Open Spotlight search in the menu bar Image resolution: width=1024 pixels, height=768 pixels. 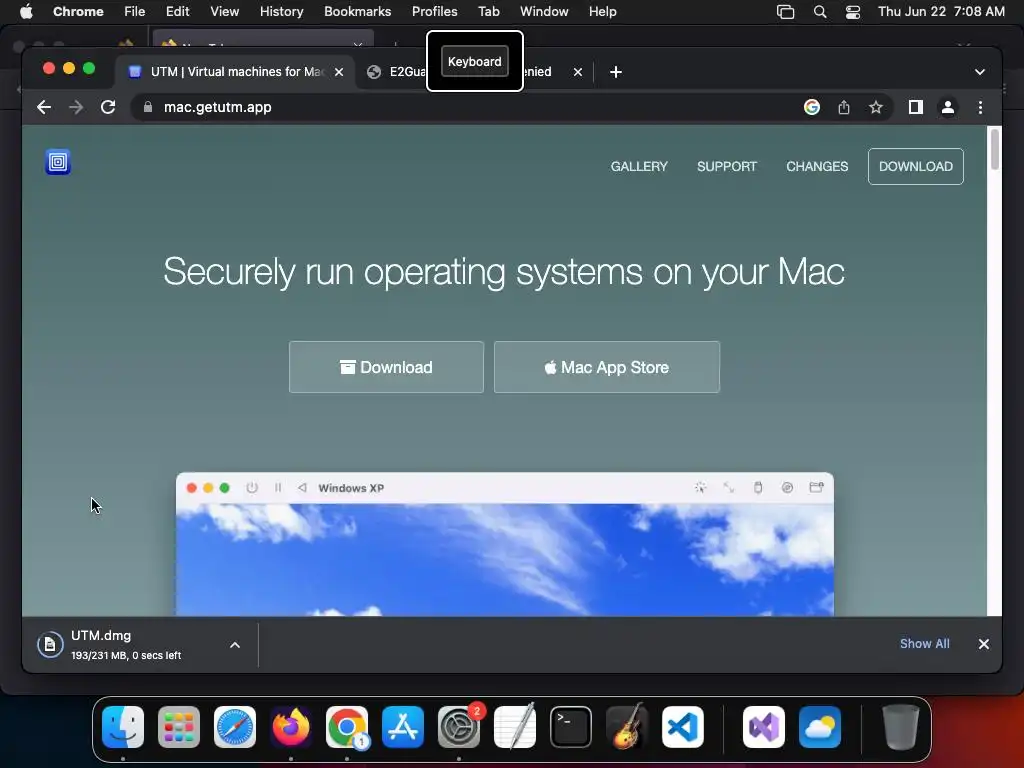[x=820, y=12]
